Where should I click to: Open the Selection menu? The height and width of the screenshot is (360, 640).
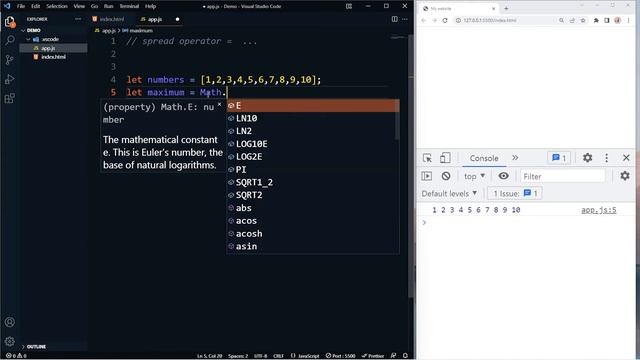[x=57, y=6]
